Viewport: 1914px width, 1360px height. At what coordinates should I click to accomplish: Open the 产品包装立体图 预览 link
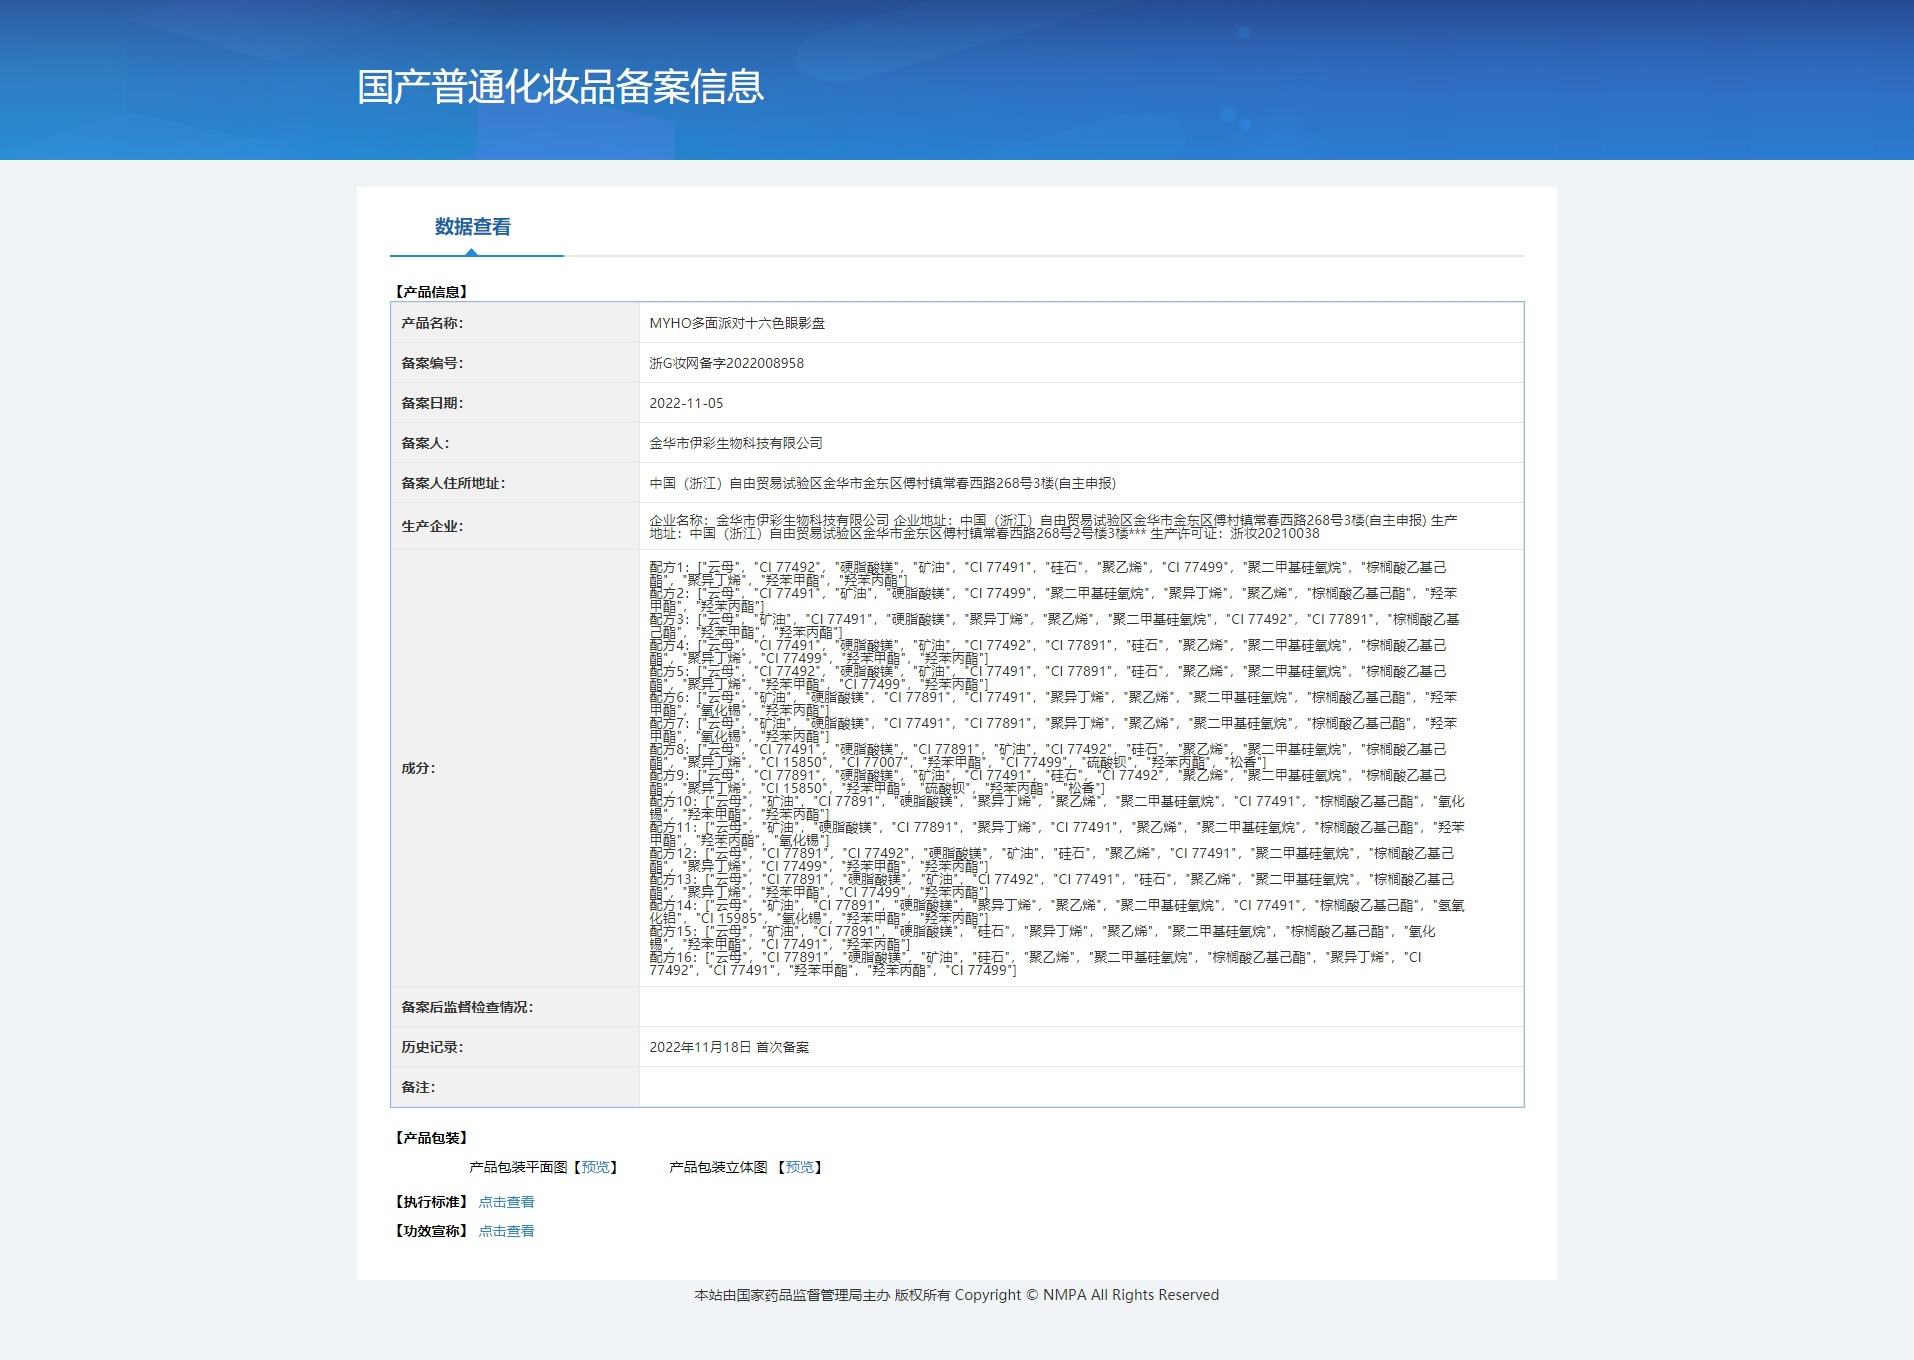tap(799, 1167)
